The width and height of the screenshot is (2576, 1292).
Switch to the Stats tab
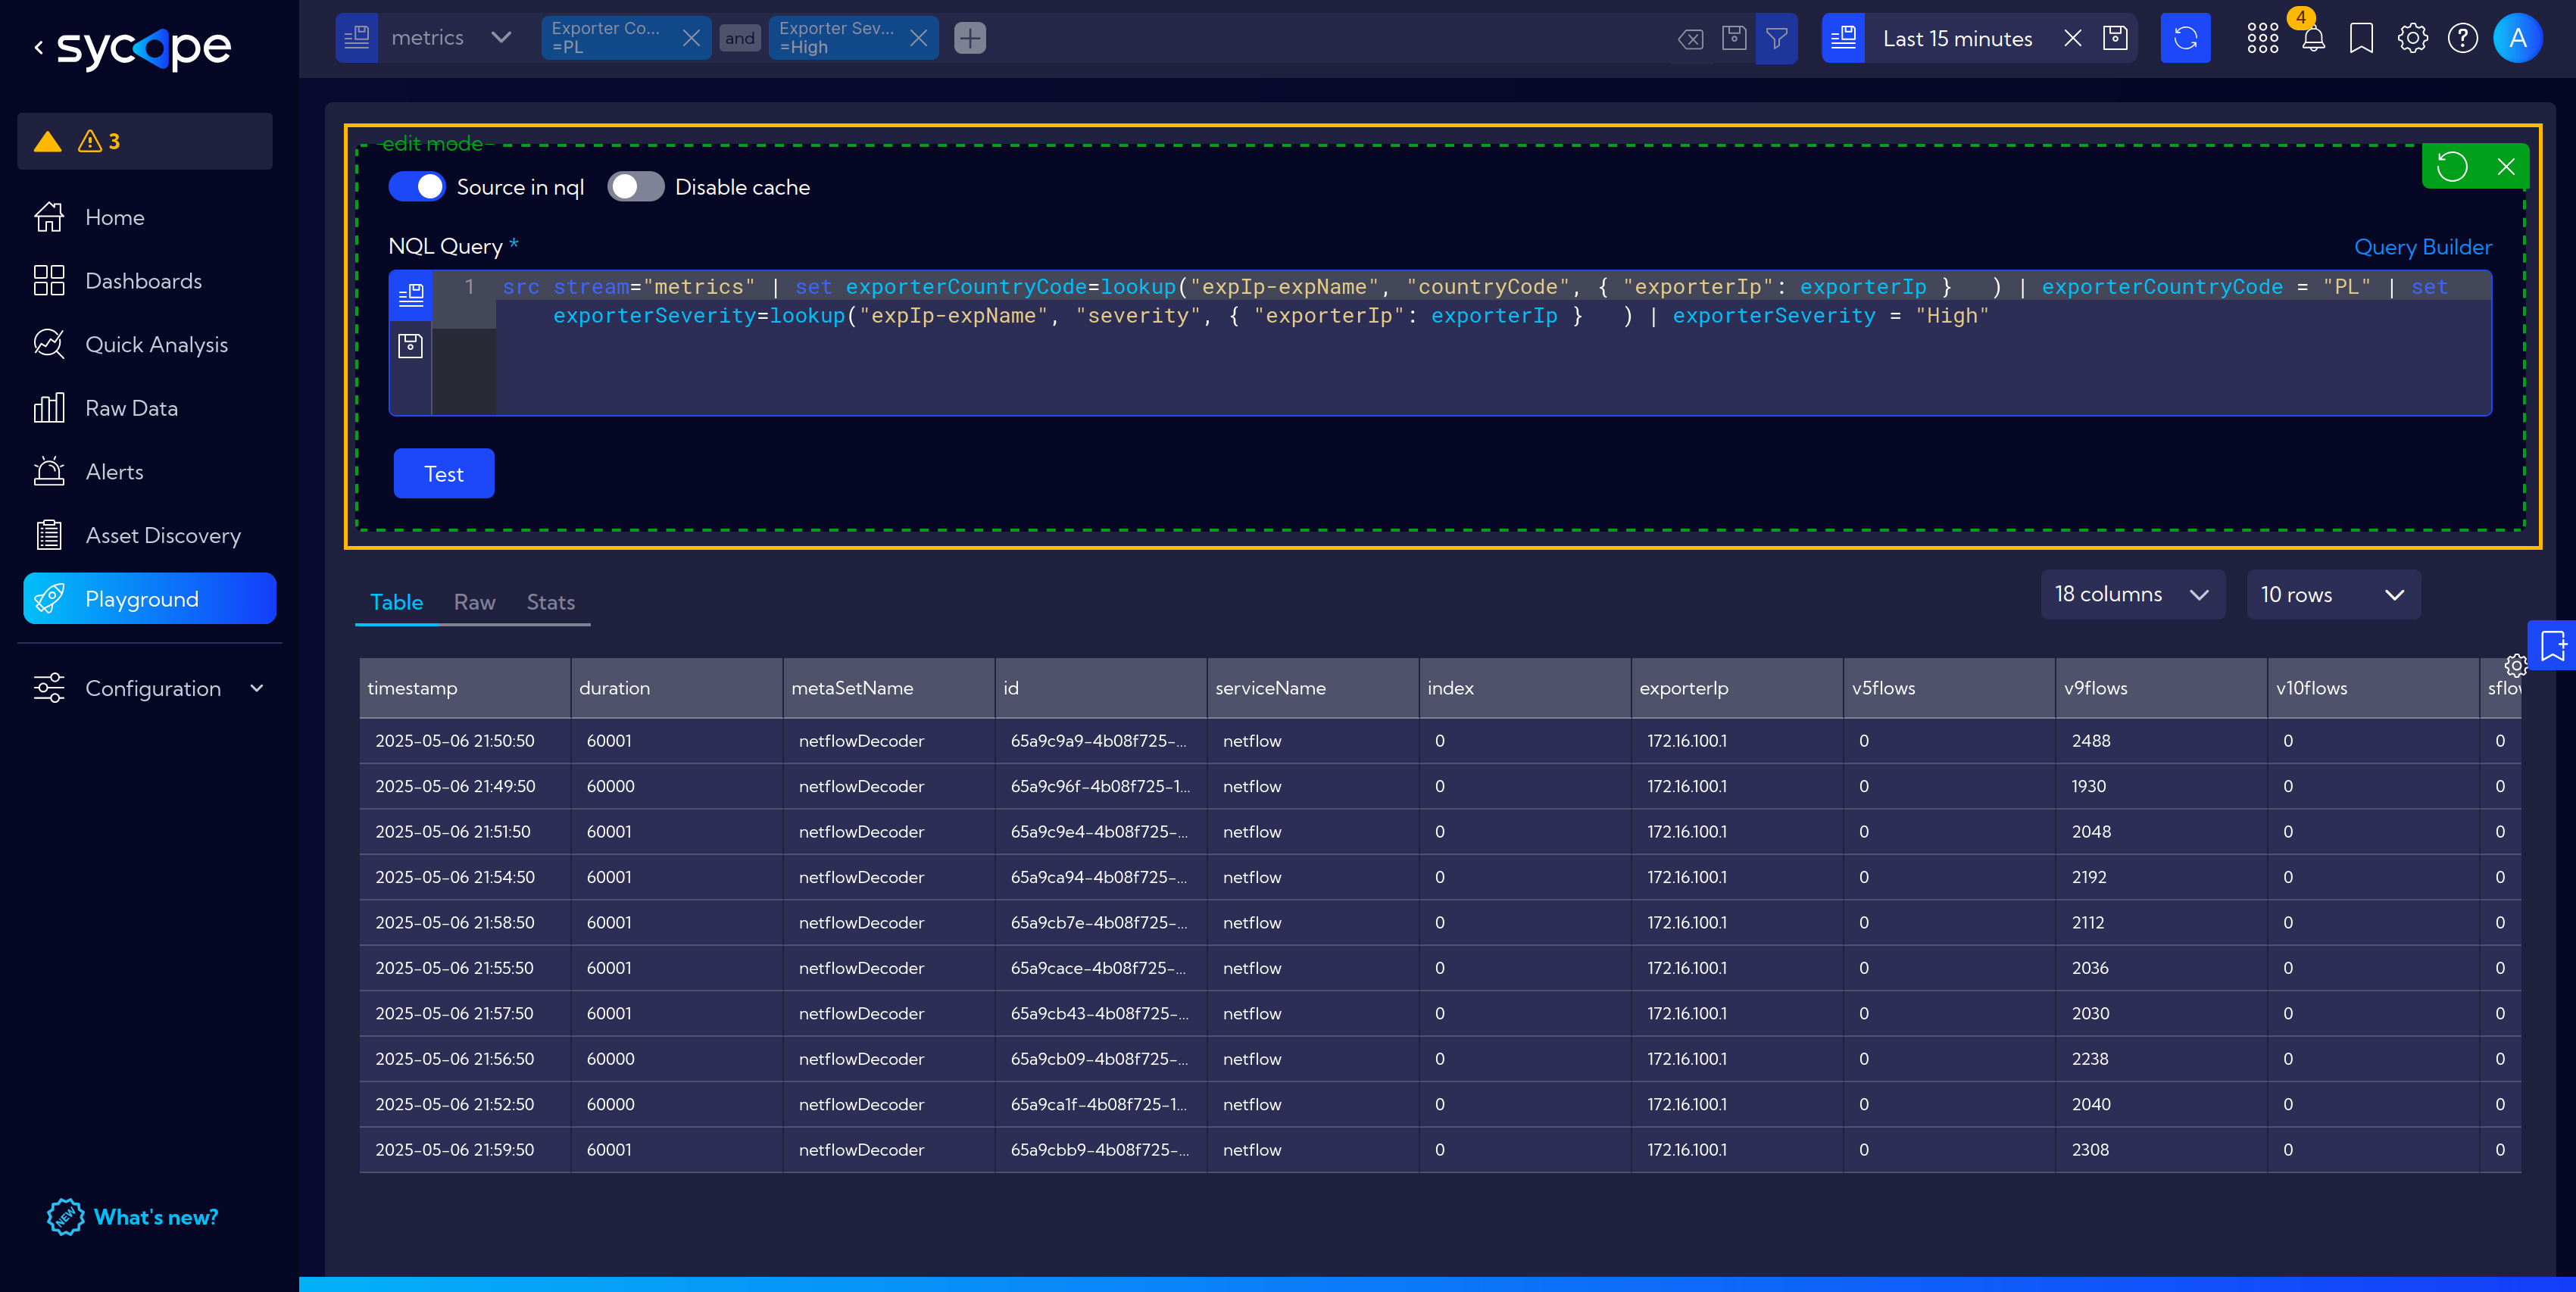click(x=550, y=601)
